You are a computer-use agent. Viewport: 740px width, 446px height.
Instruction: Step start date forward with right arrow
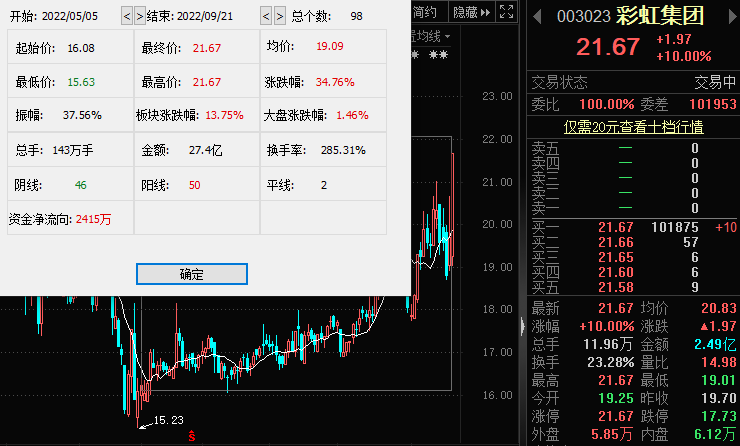pos(140,17)
